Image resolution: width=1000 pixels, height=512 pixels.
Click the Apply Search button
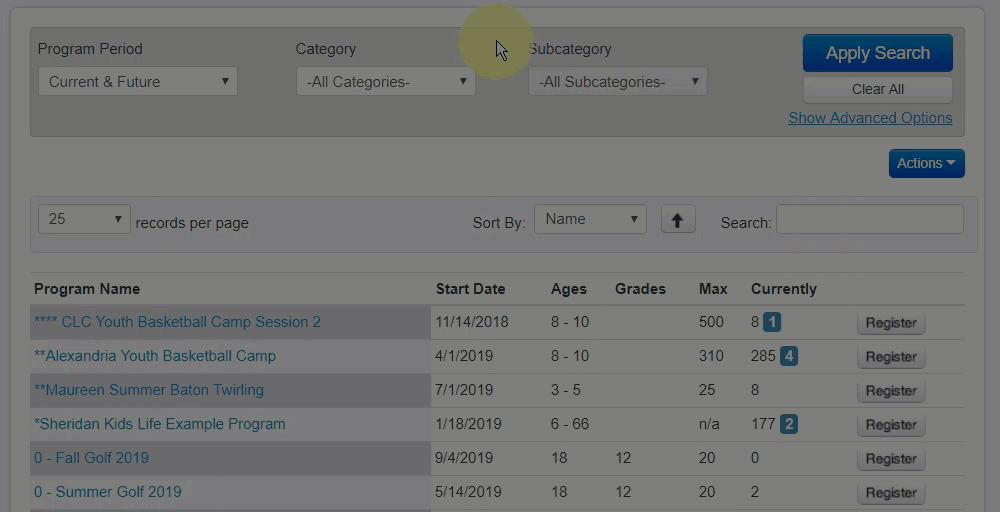click(877, 53)
